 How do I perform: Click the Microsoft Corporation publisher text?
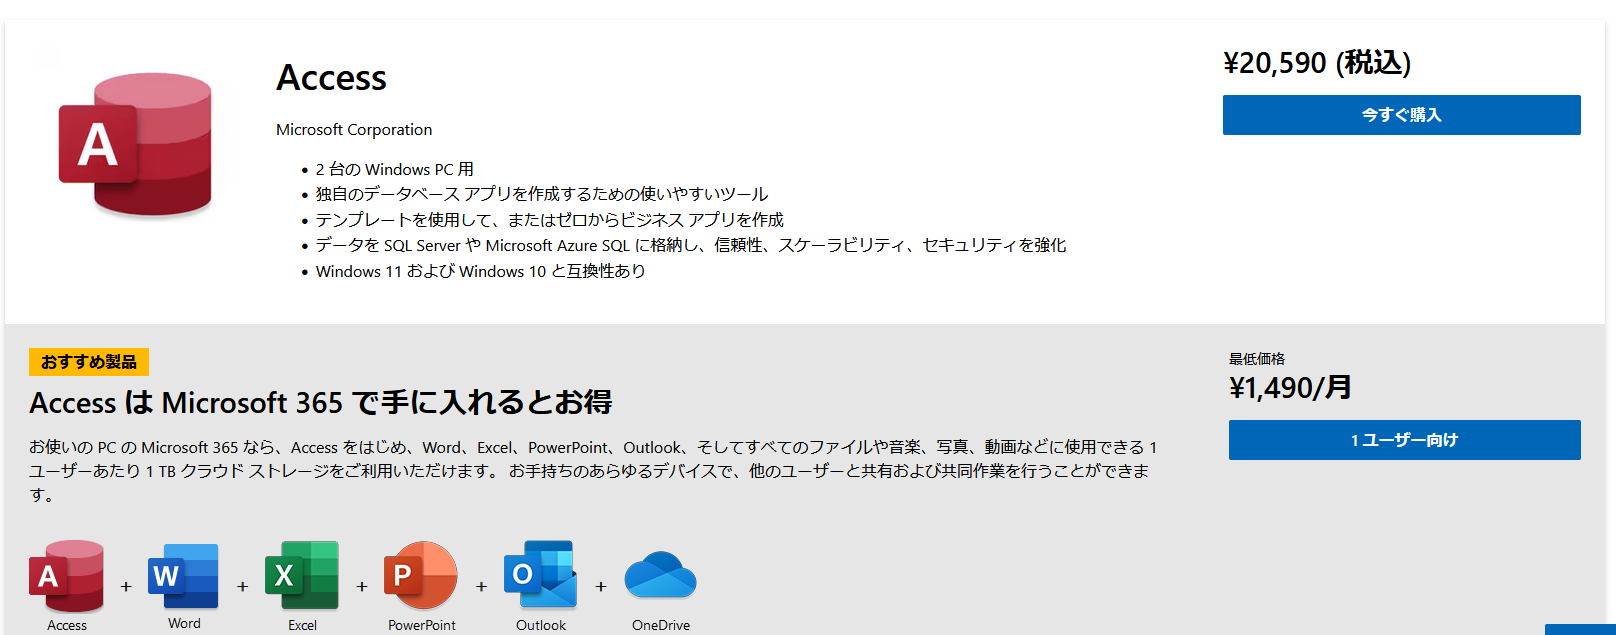[x=354, y=130]
